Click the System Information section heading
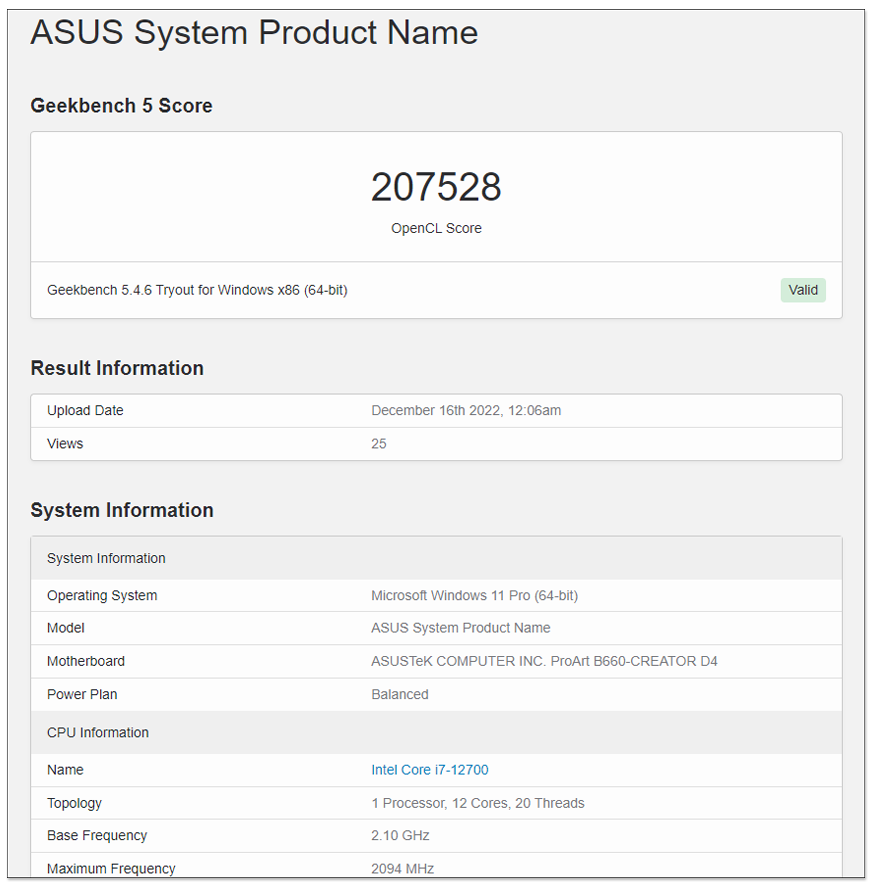The image size is (872, 888). click(x=122, y=510)
